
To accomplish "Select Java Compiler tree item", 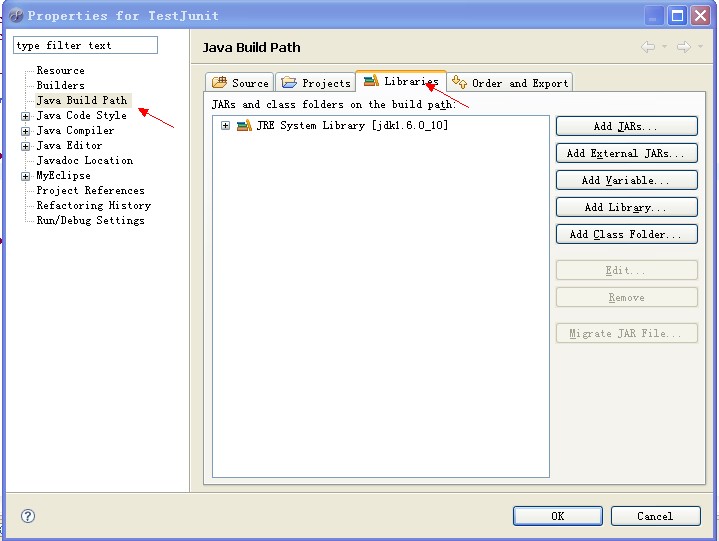I will [x=75, y=131].
